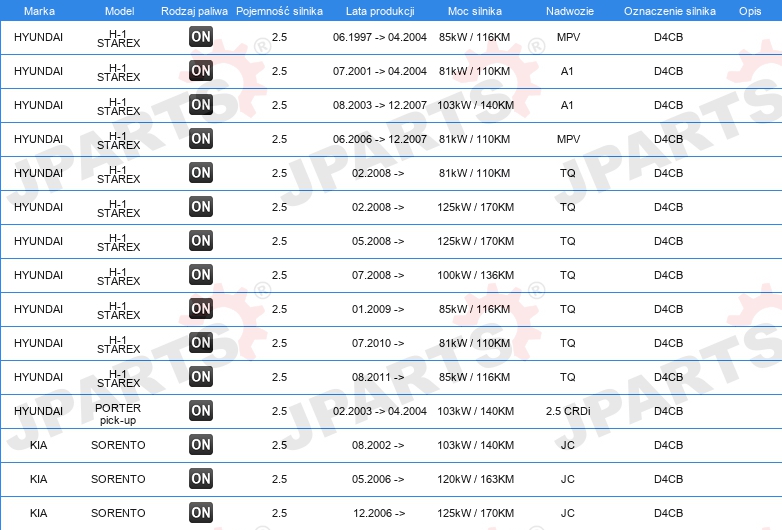Screen dimensions: 782x530
Task: Click ON icon in the 07.2001 -> 04.2004 row
Action: point(201,70)
